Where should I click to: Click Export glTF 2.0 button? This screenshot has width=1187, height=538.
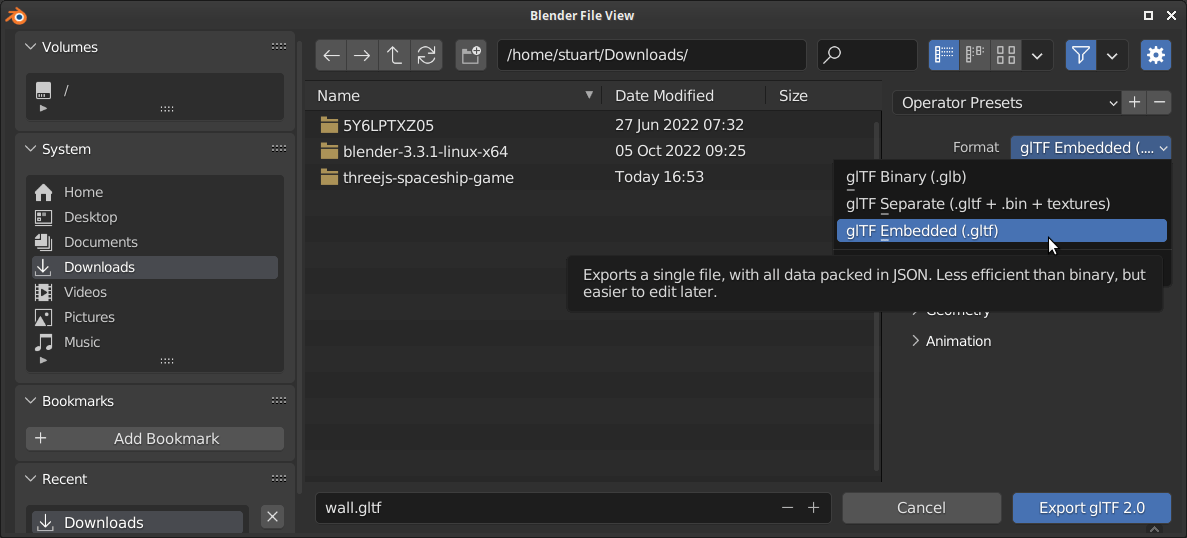(x=1092, y=508)
